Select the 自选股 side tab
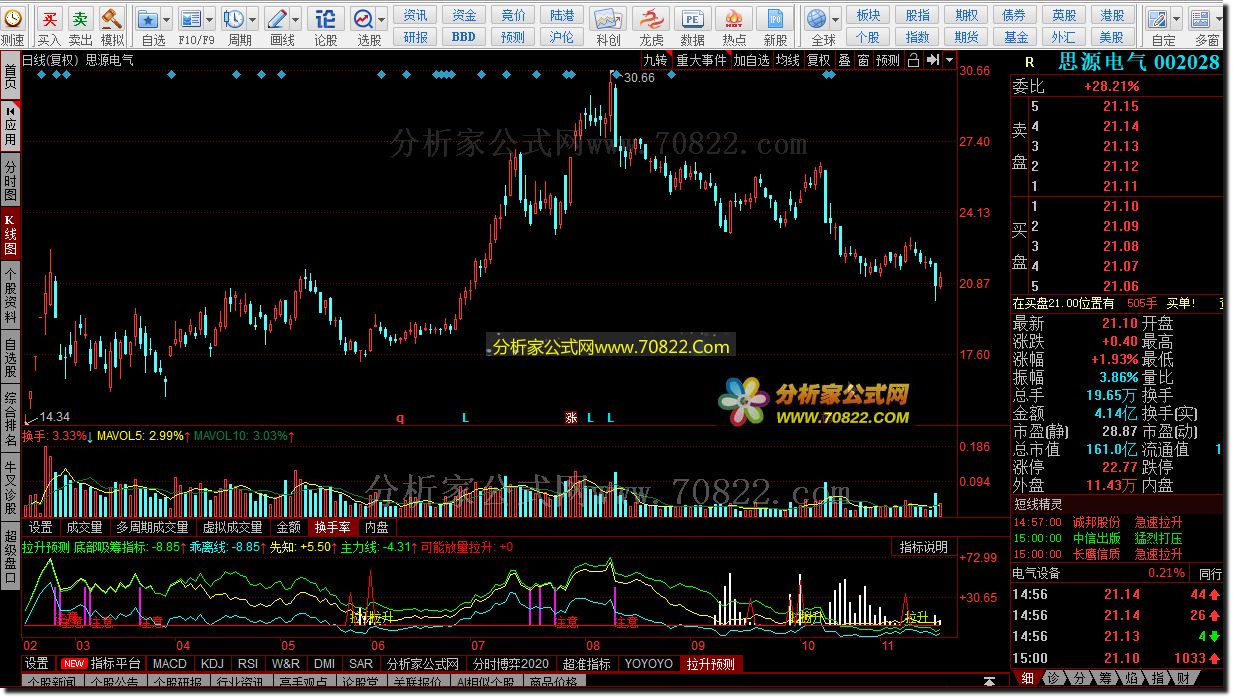Viewport: 1233px width, 697px height. point(10,358)
